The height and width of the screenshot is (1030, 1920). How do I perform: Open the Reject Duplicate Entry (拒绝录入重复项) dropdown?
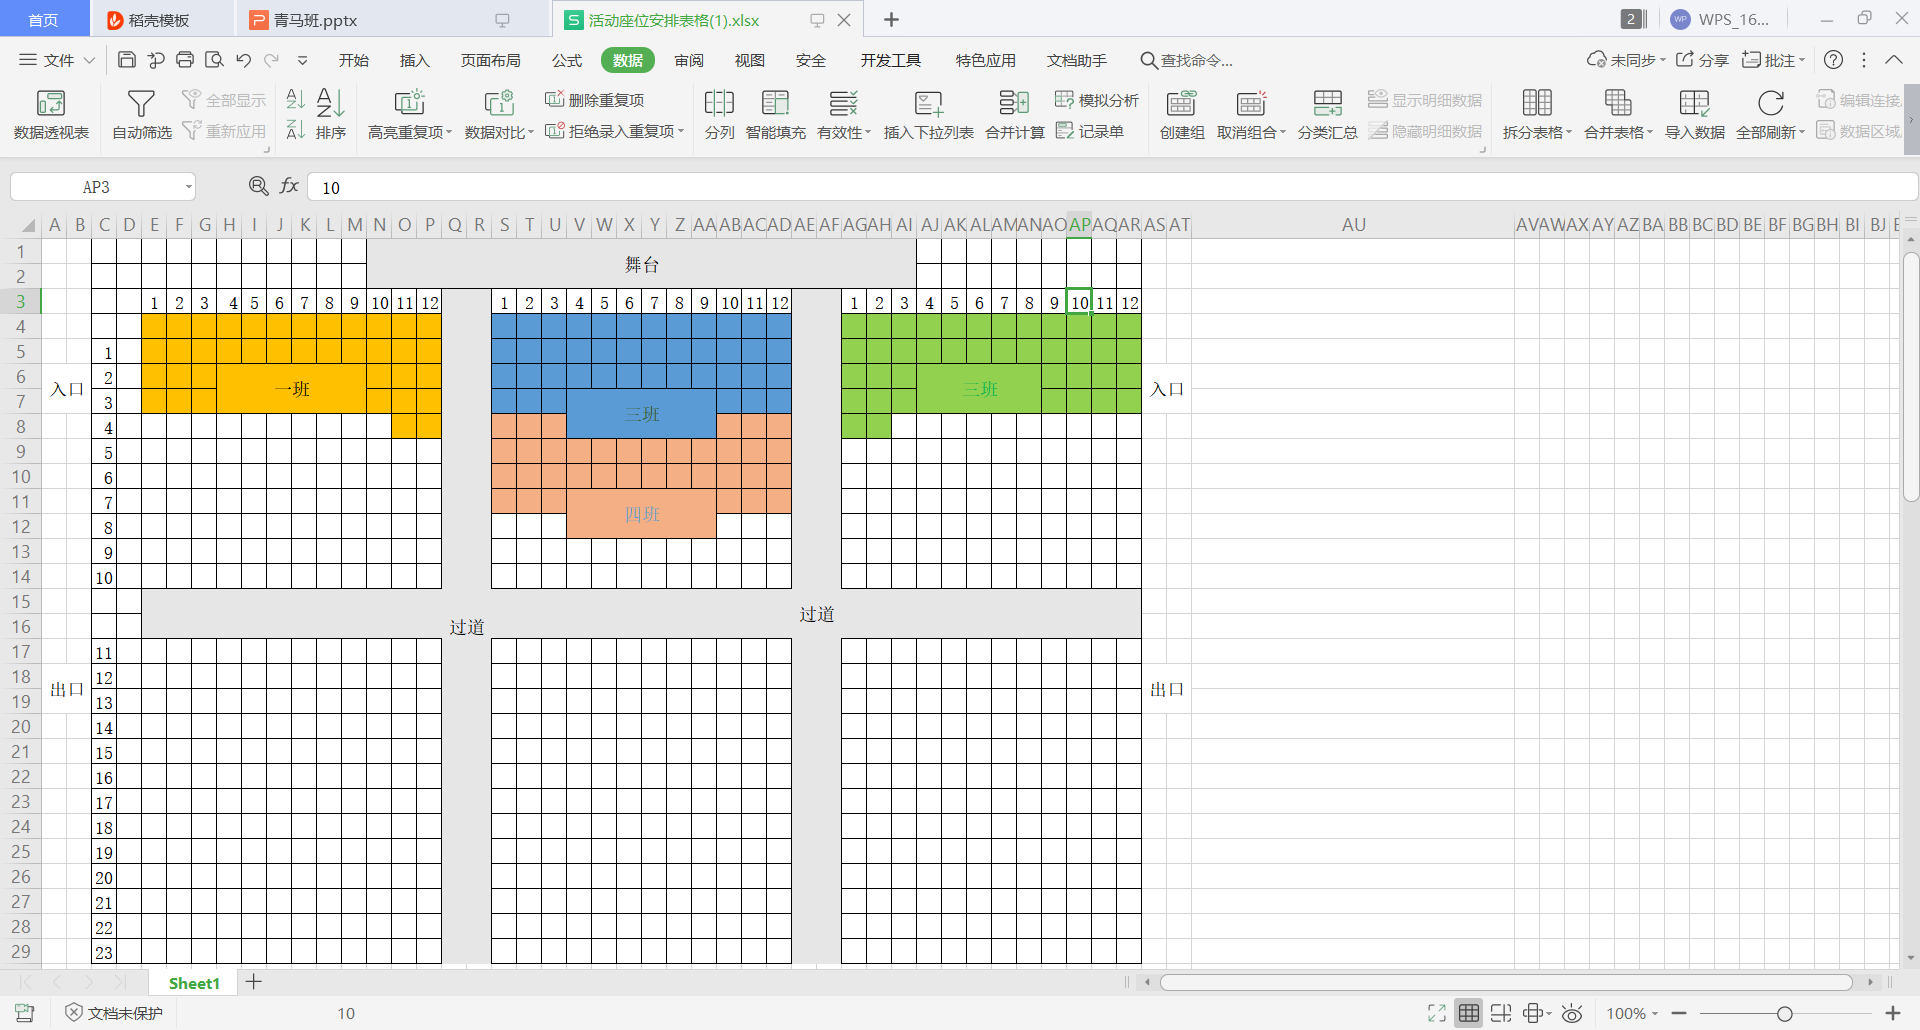click(615, 131)
